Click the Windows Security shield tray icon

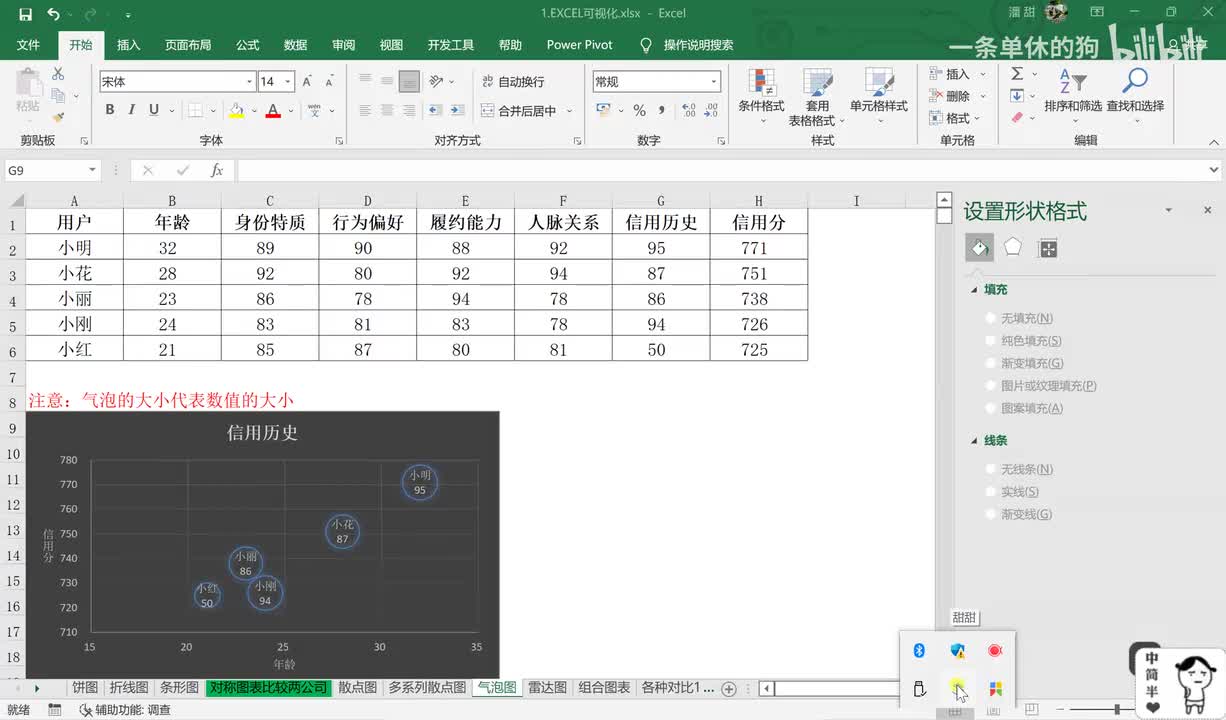[x=957, y=650]
